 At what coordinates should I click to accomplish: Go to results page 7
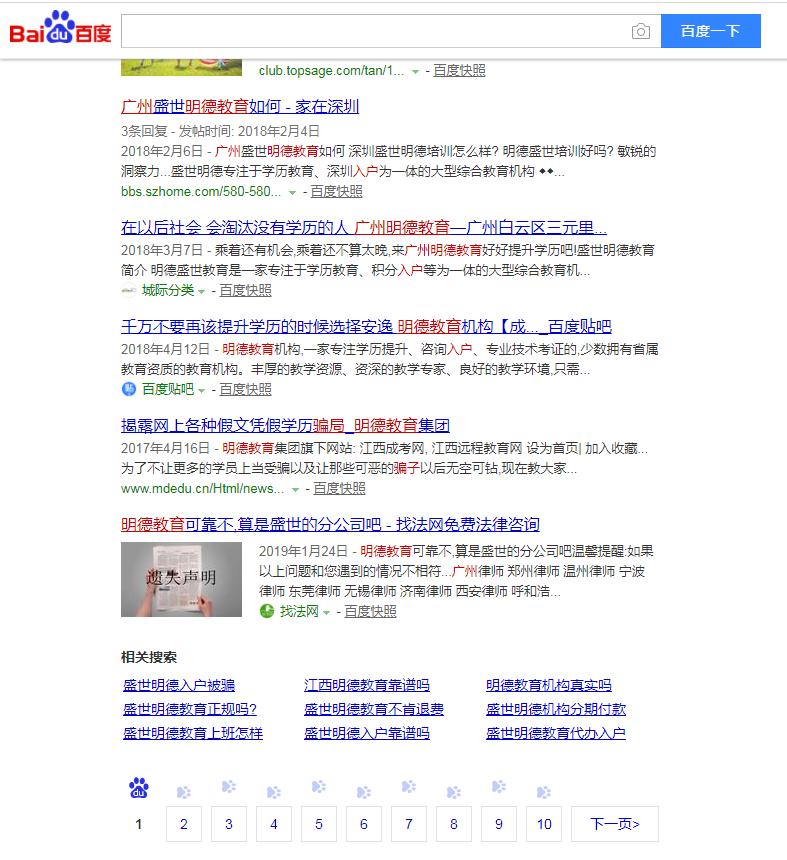click(409, 824)
